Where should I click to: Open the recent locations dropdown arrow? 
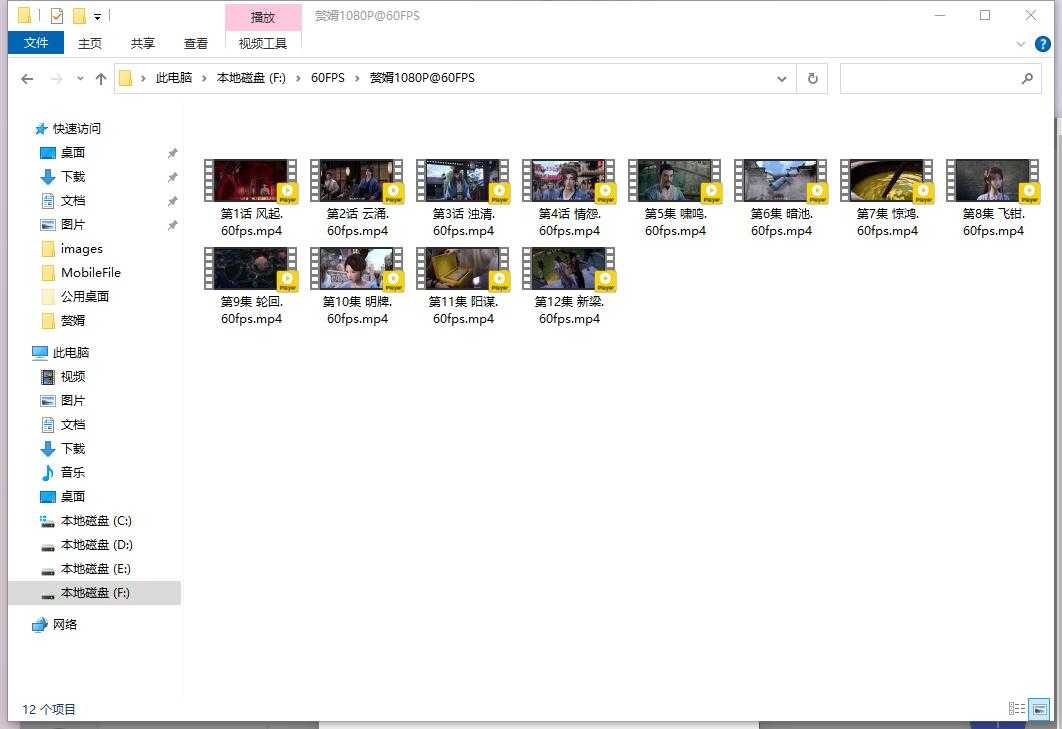(x=80, y=79)
